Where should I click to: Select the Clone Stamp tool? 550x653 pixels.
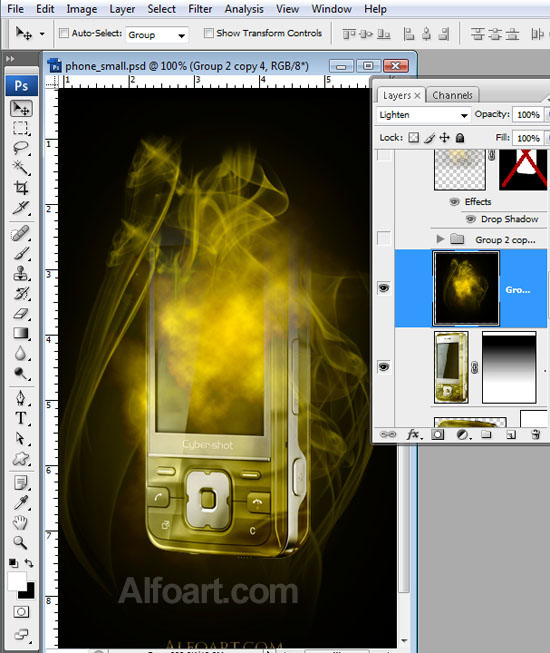21,273
